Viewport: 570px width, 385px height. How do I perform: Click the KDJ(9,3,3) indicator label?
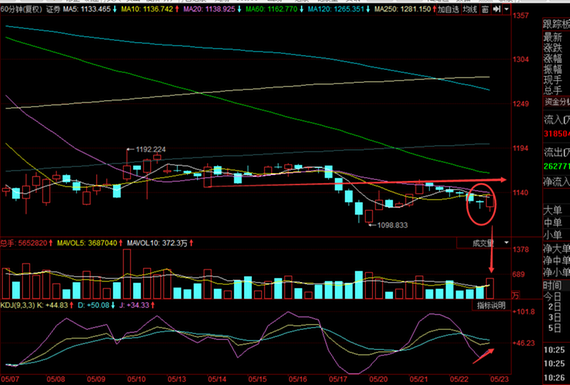(17, 305)
